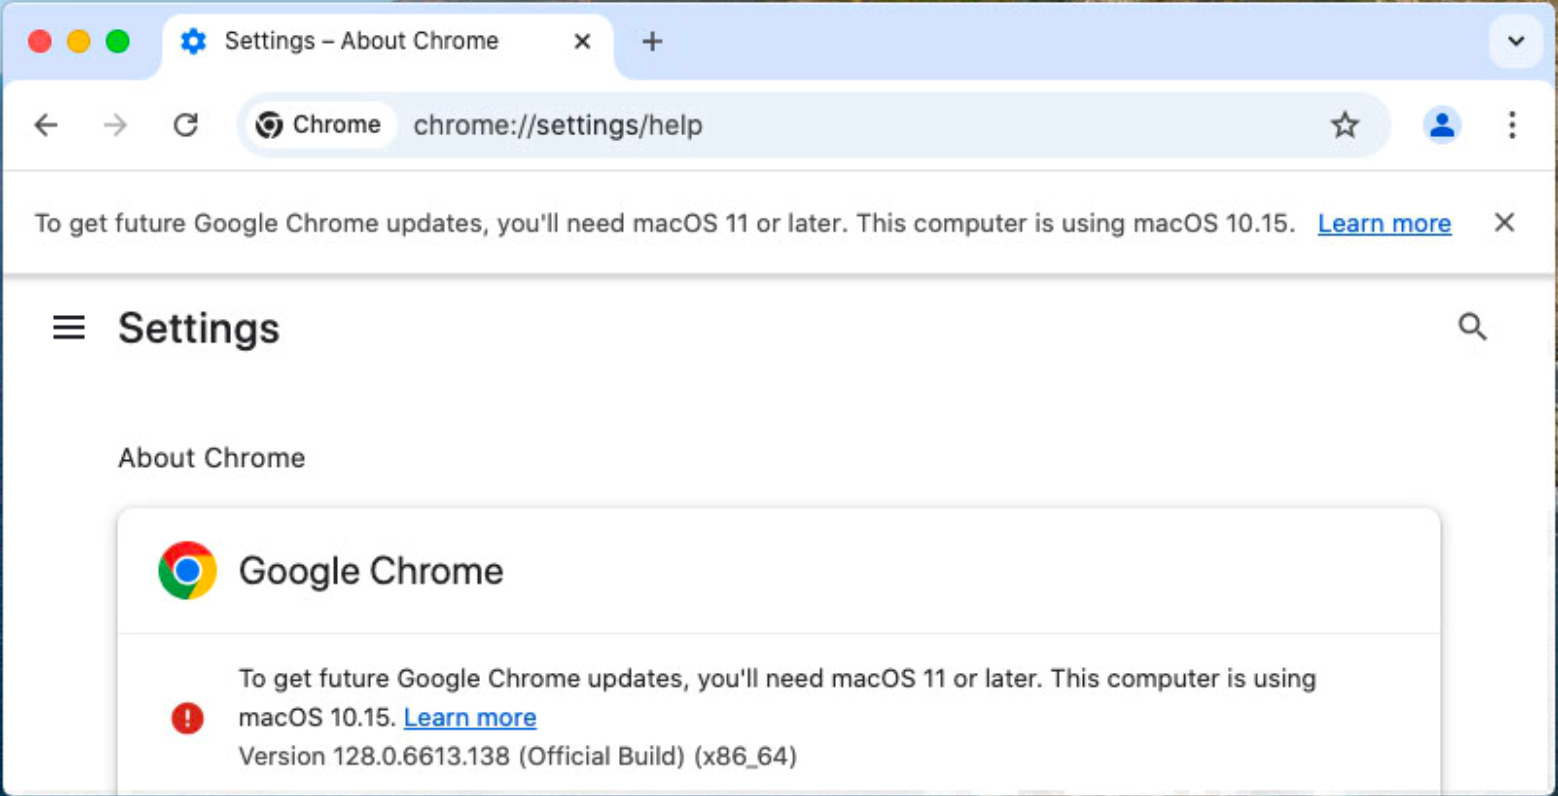Close the Settings – About Chrome tab
This screenshot has width=1558, height=796.
[582, 41]
